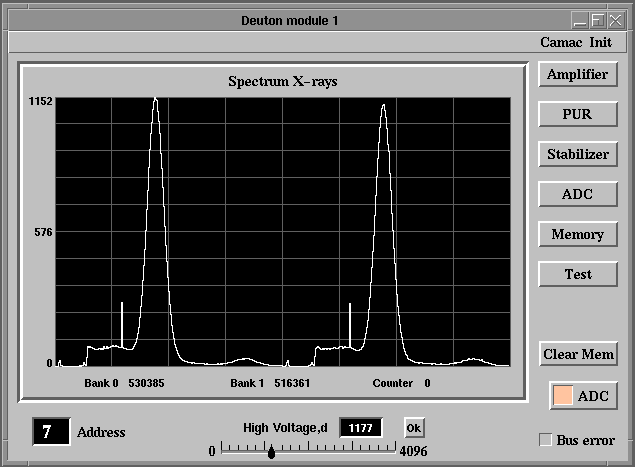
Task: Click the Amplifier button
Action: tap(577, 75)
